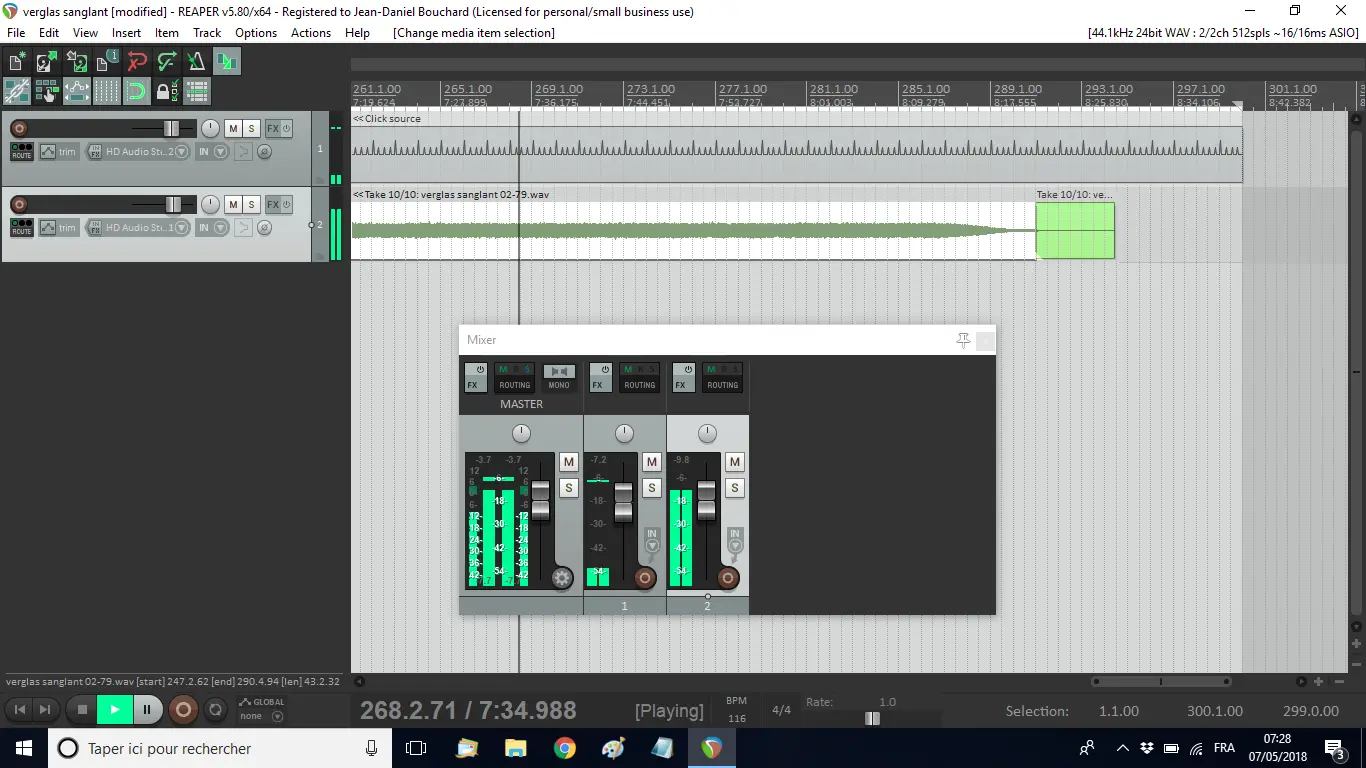1366x768 pixels.
Task: Open the Options menu
Action: pyautogui.click(x=256, y=33)
